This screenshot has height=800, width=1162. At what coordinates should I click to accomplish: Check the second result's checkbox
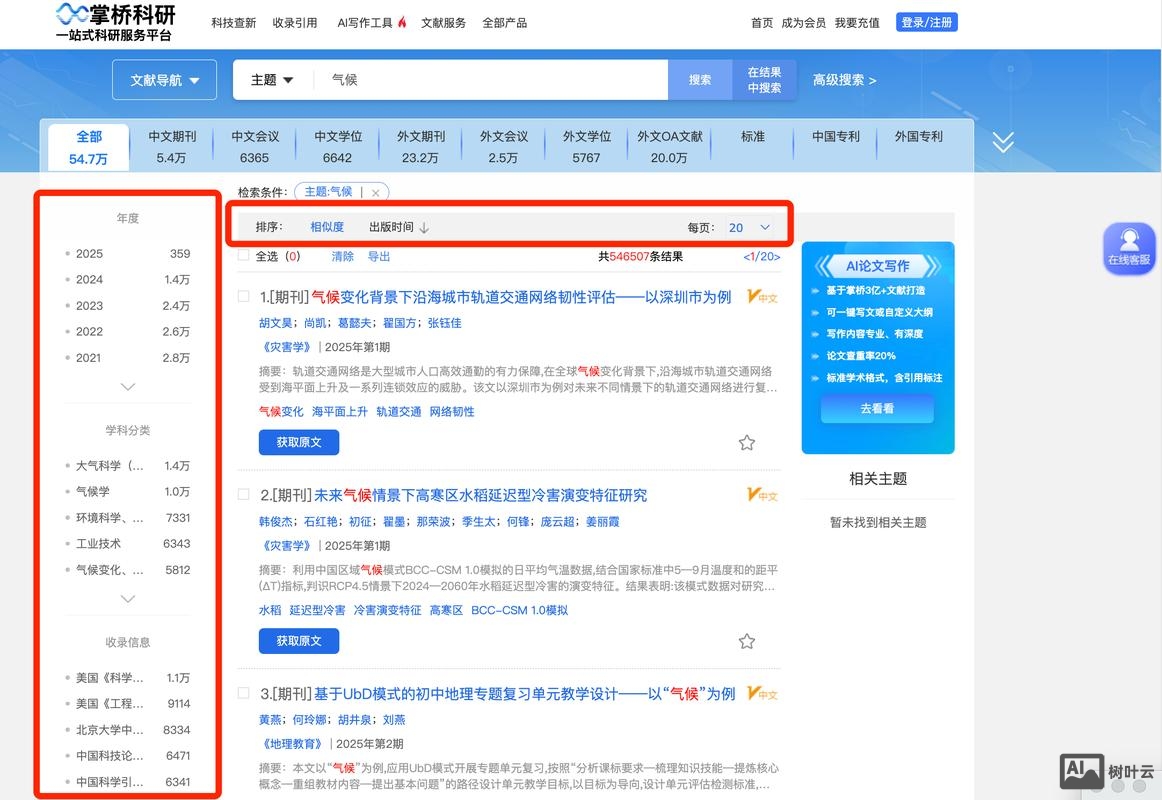coord(240,495)
